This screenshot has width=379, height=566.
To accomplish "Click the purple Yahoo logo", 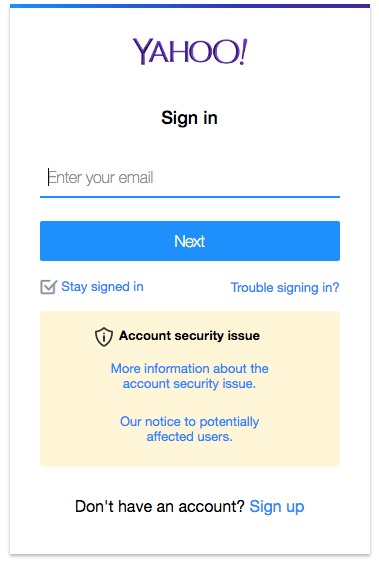I will pyautogui.click(x=190, y=52).
